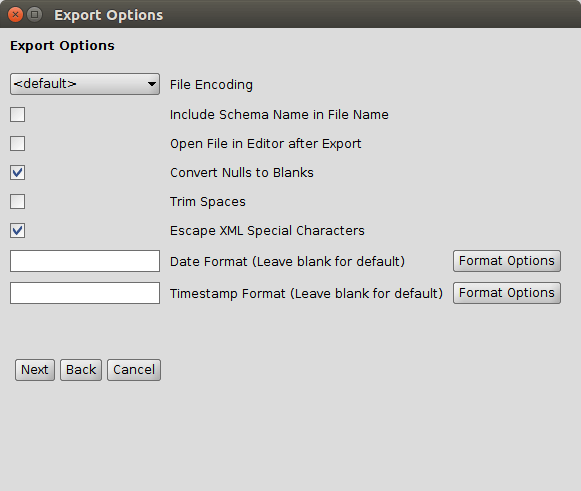Proceed with the Next button
The image size is (581, 491).
click(x=35, y=370)
